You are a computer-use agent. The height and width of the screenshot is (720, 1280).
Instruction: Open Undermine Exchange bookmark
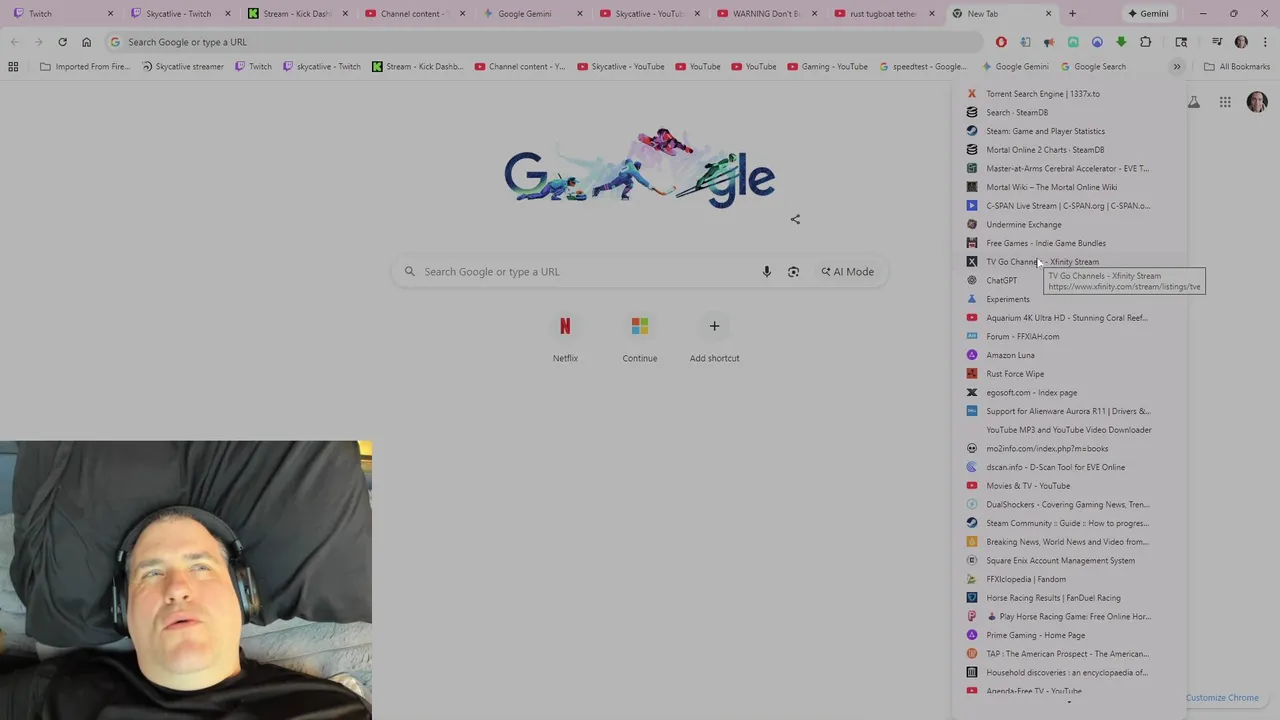1069,224
